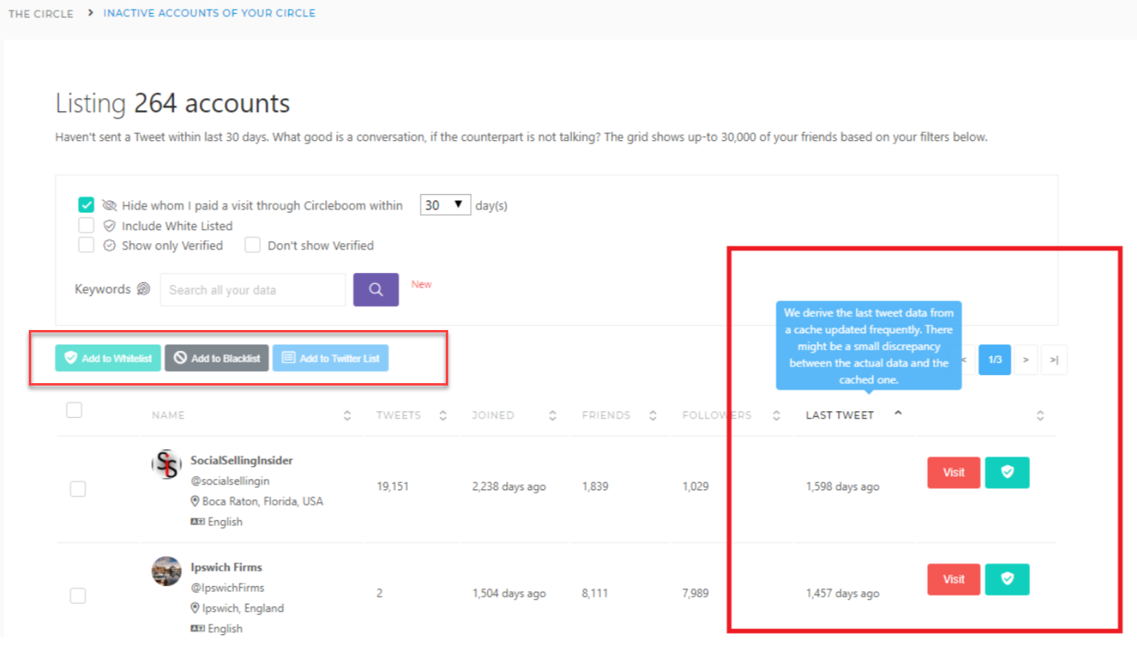
Task: Click the Add to Whitelist button
Action: pyautogui.click(x=107, y=358)
